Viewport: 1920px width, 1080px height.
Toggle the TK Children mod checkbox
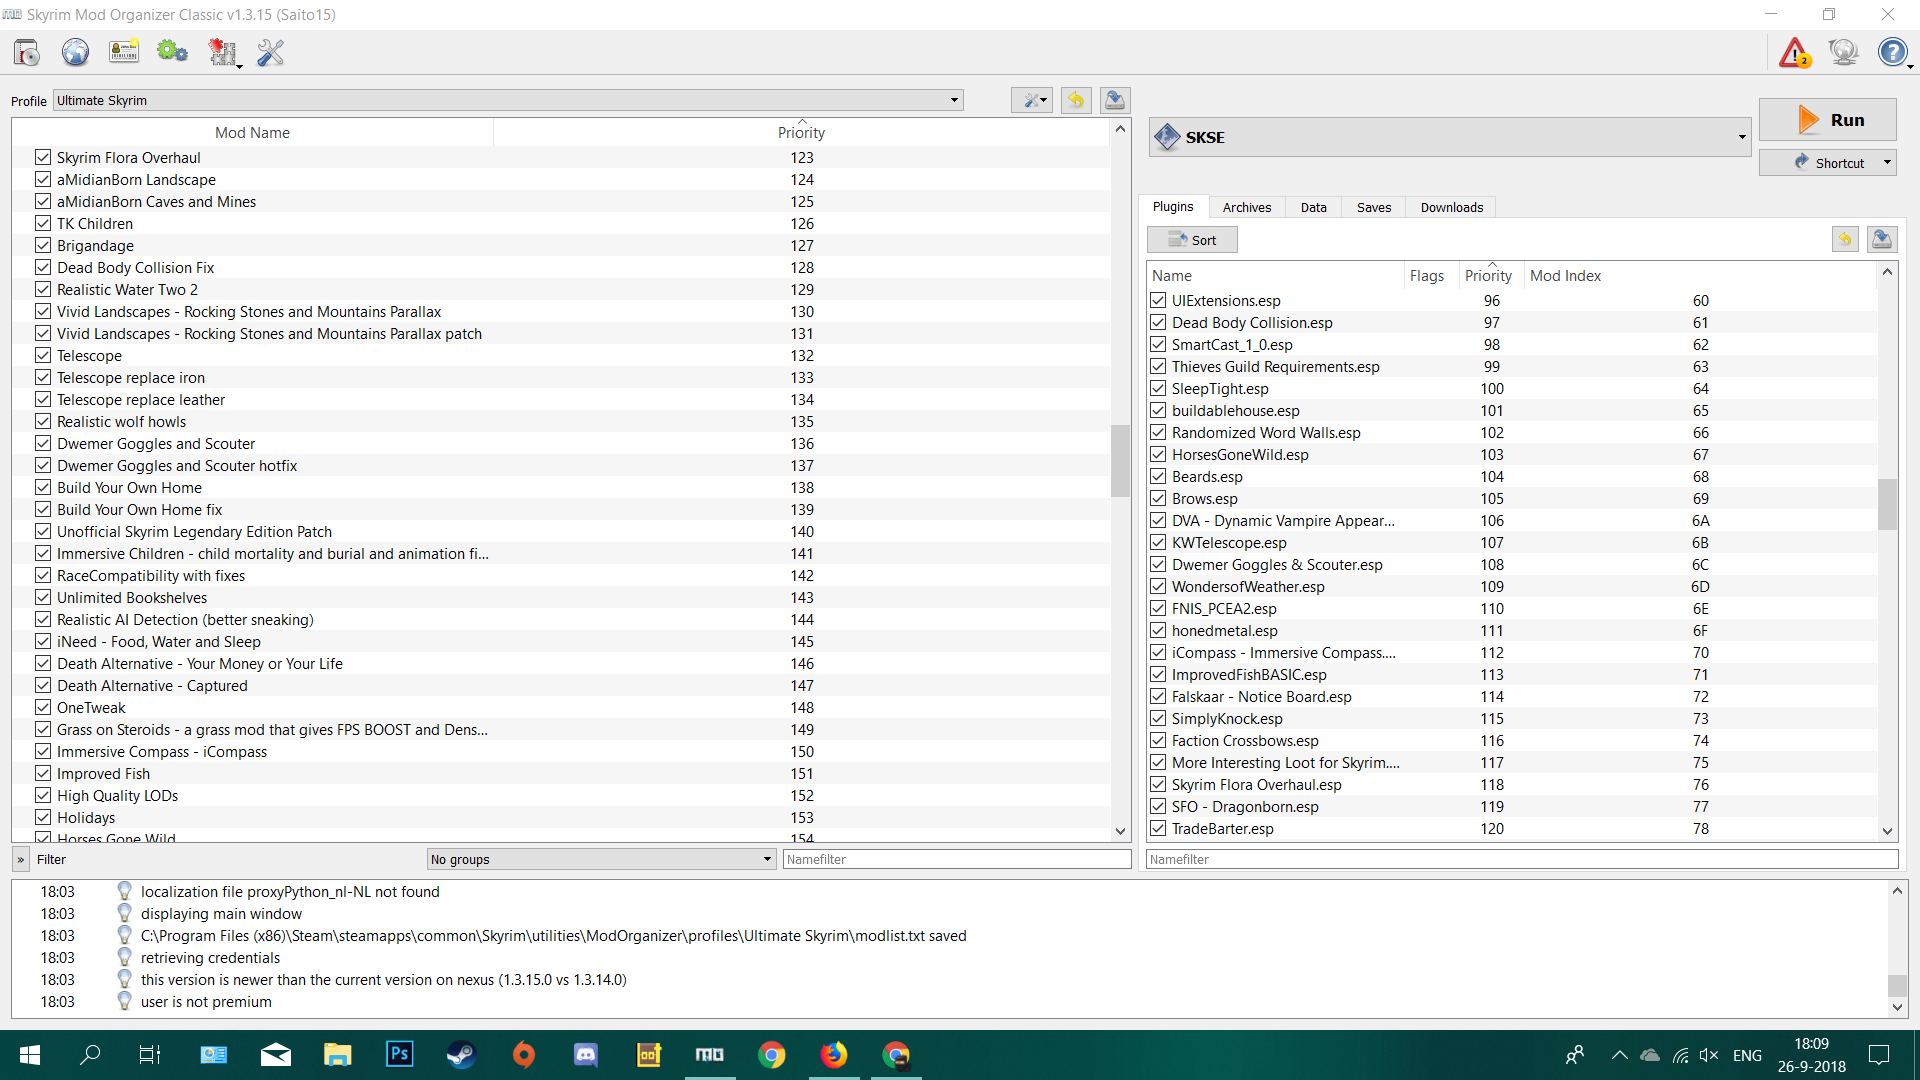[x=43, y=223]
